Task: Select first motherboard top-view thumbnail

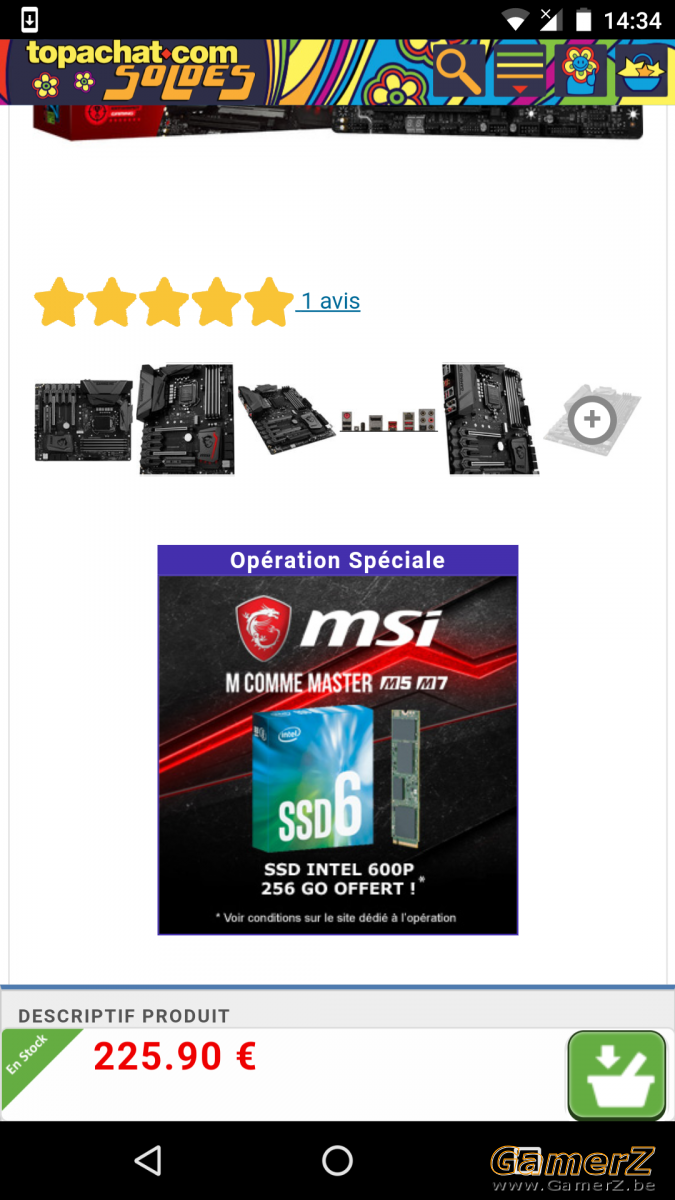Action: coord(84,420)
